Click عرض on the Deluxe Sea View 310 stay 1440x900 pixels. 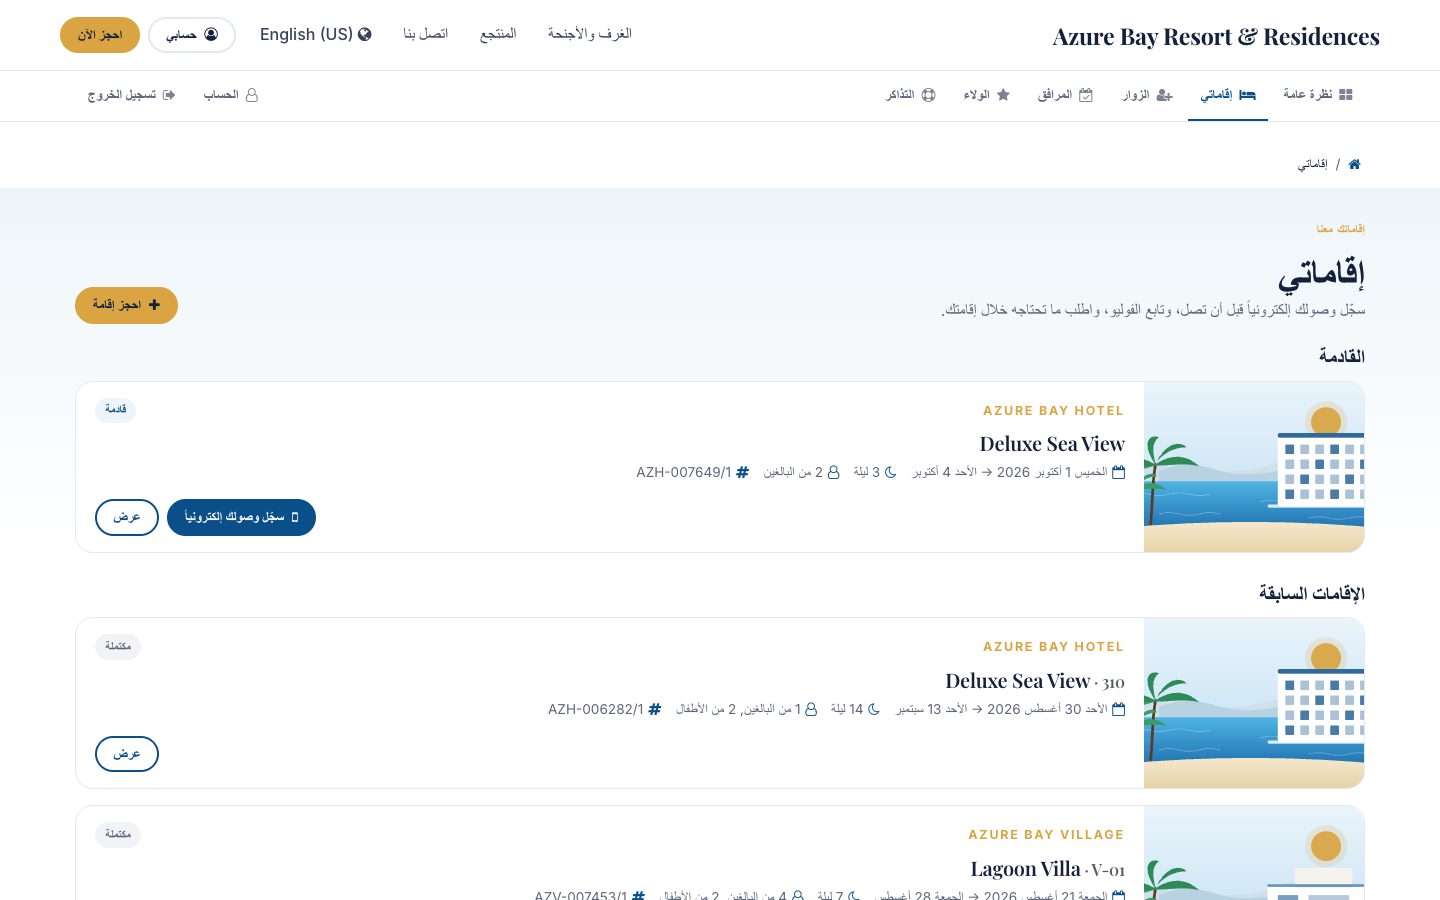click(127, 754)
